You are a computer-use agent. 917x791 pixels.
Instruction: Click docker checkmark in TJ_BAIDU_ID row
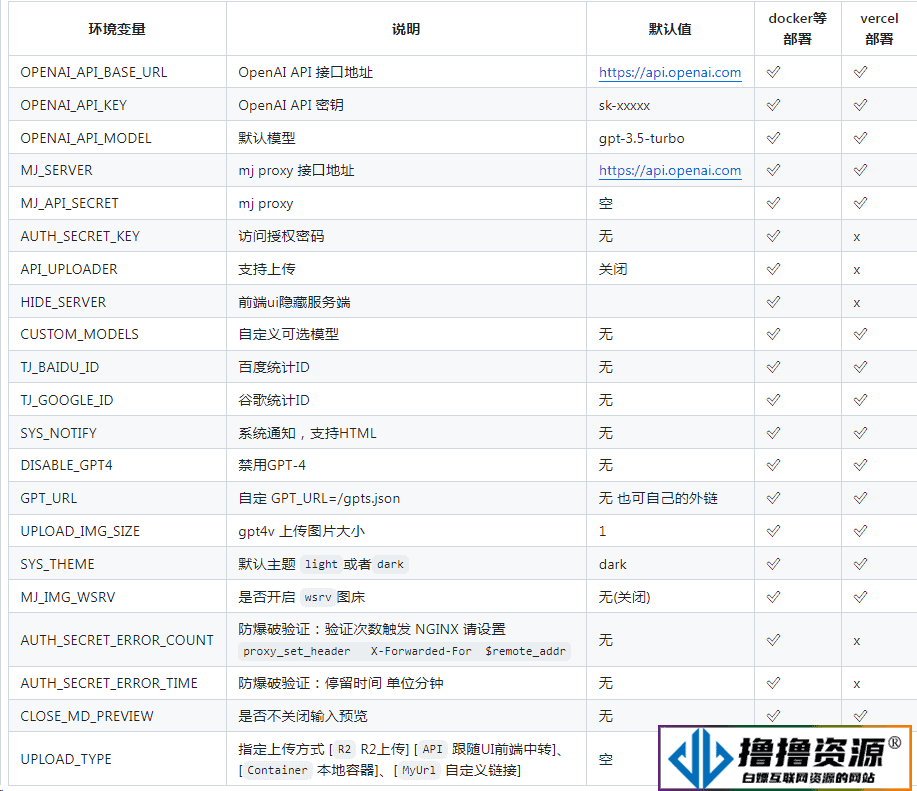point(773,367)
